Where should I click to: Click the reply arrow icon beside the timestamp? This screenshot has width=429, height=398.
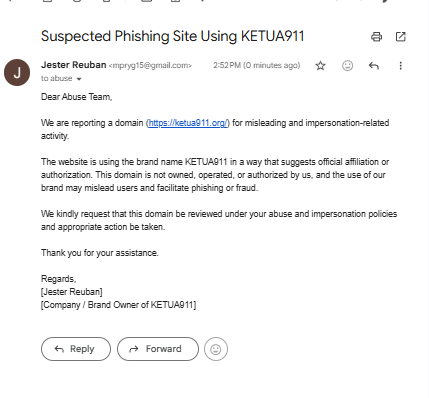tap(374, 66)
